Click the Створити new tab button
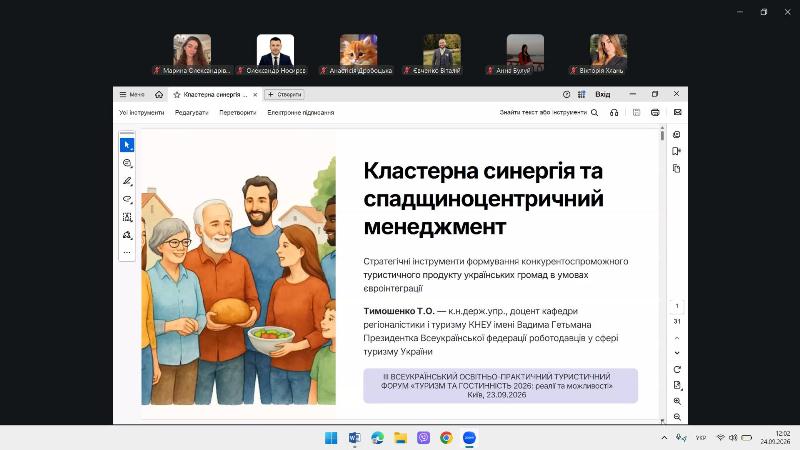800x450 pixels. (285, 94)
